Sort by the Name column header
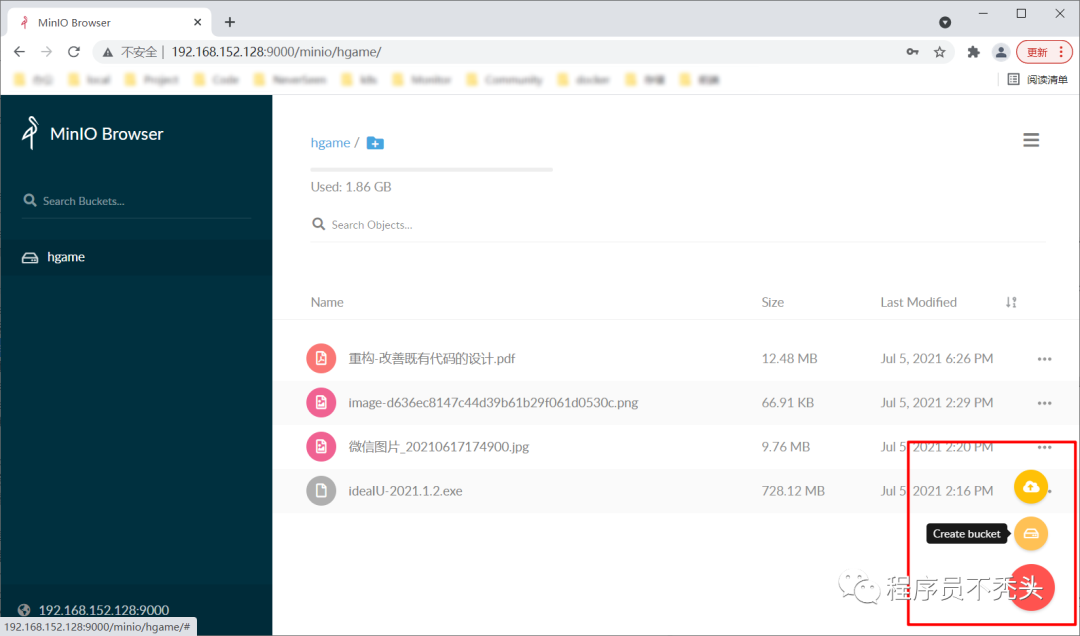The height and width of the screenshot is (636, 1080). tap(326, 302)
